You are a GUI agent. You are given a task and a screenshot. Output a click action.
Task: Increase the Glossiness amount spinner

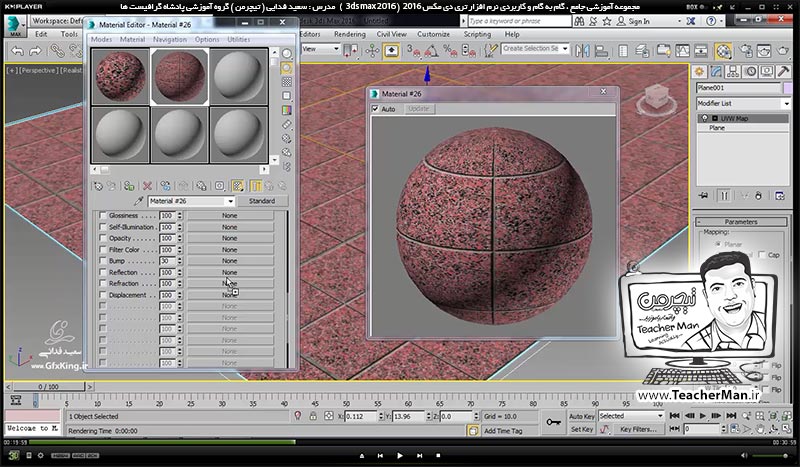pyautogui.click(x=179, y=213)
